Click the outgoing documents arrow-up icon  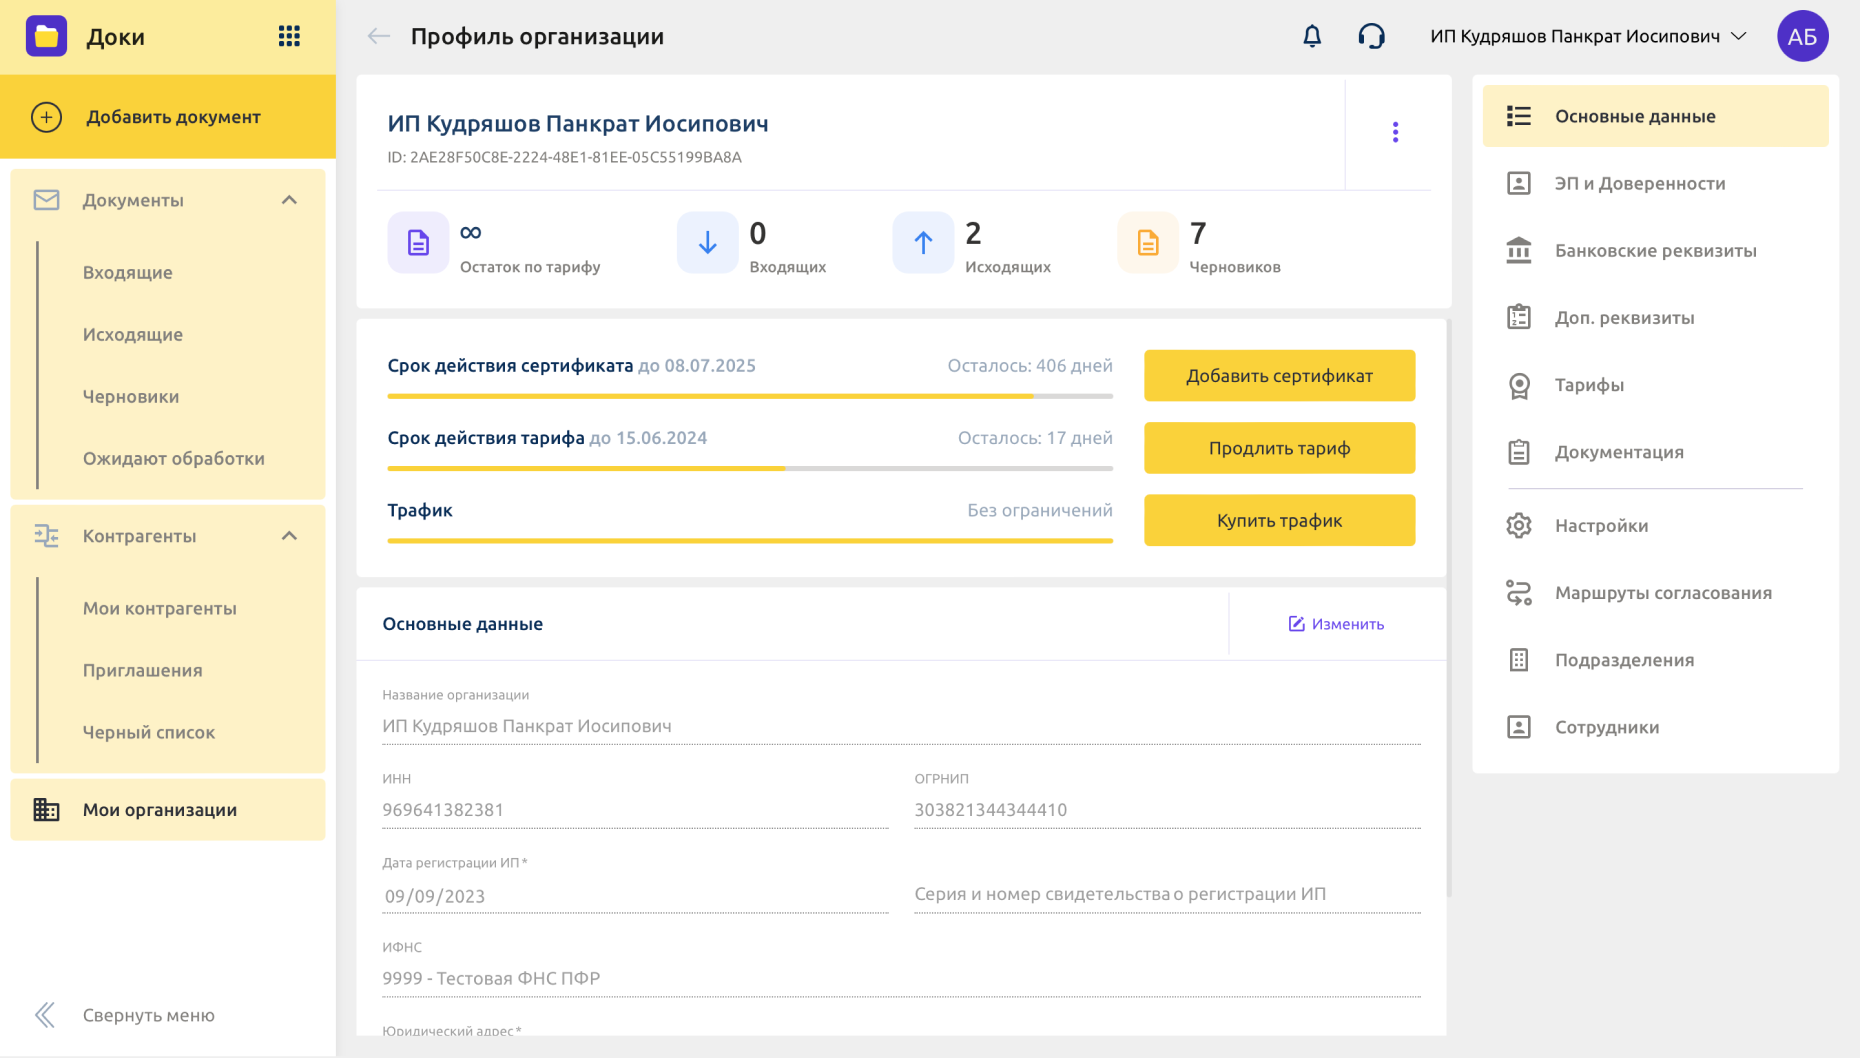point(923,243)
